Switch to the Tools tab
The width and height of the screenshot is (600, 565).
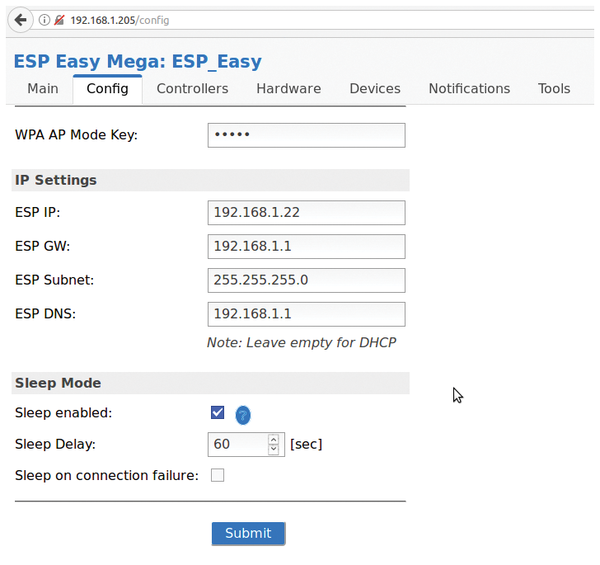554,89
